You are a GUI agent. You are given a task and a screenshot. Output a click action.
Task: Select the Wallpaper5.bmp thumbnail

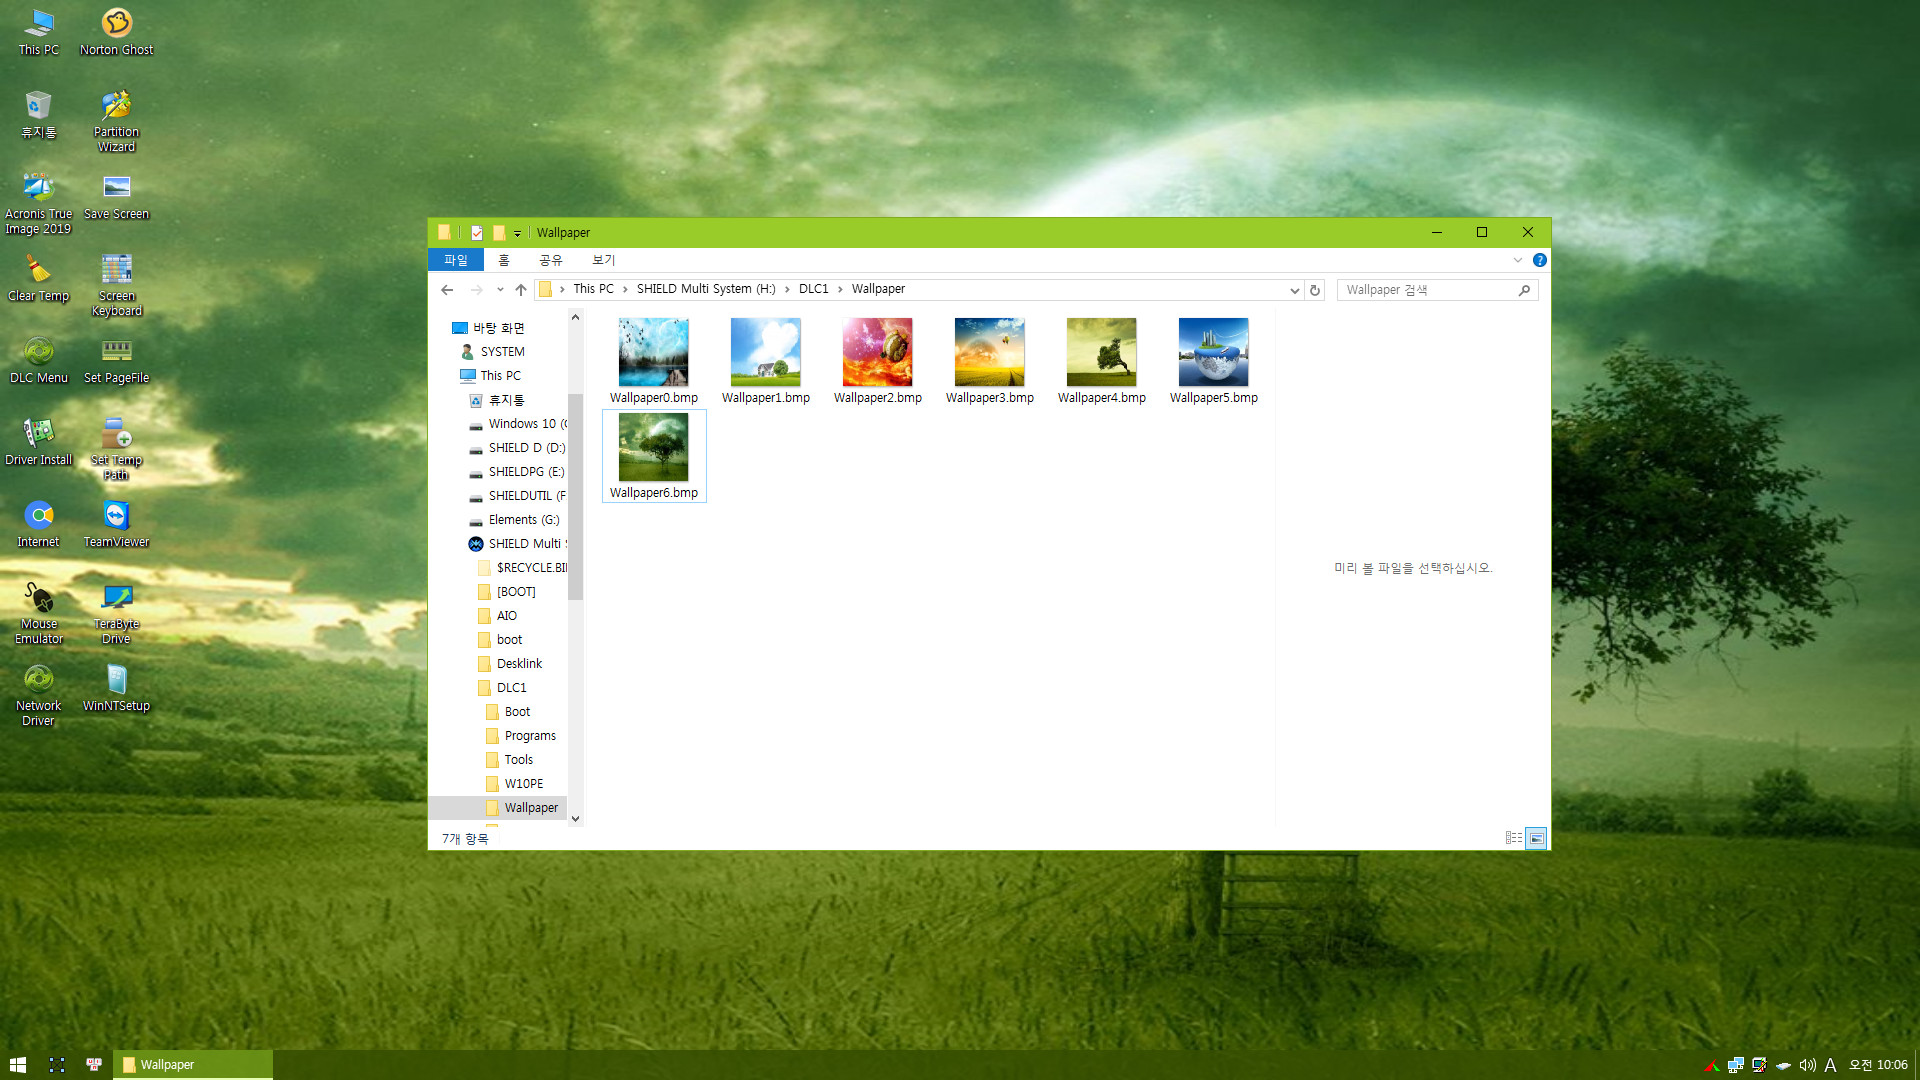pos(1214,361)
